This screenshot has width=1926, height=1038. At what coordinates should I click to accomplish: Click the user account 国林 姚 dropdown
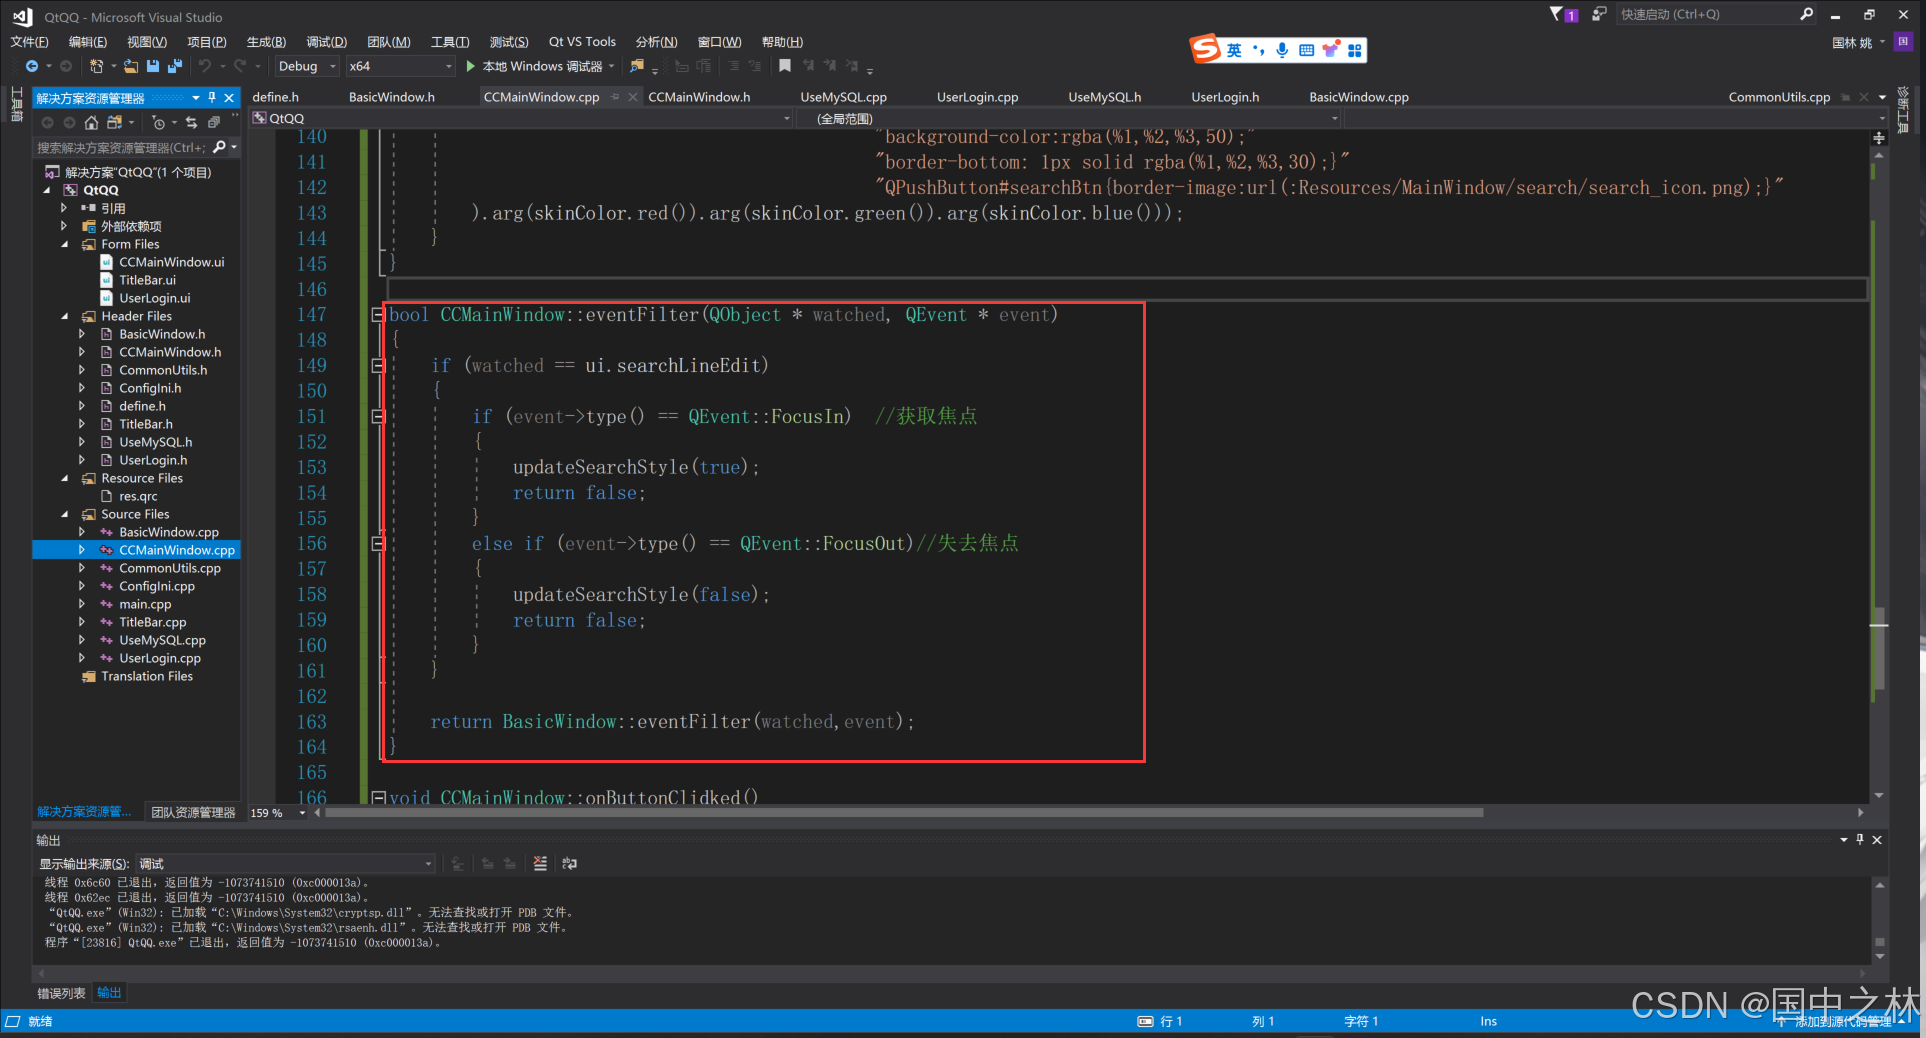pos(1858,42)
